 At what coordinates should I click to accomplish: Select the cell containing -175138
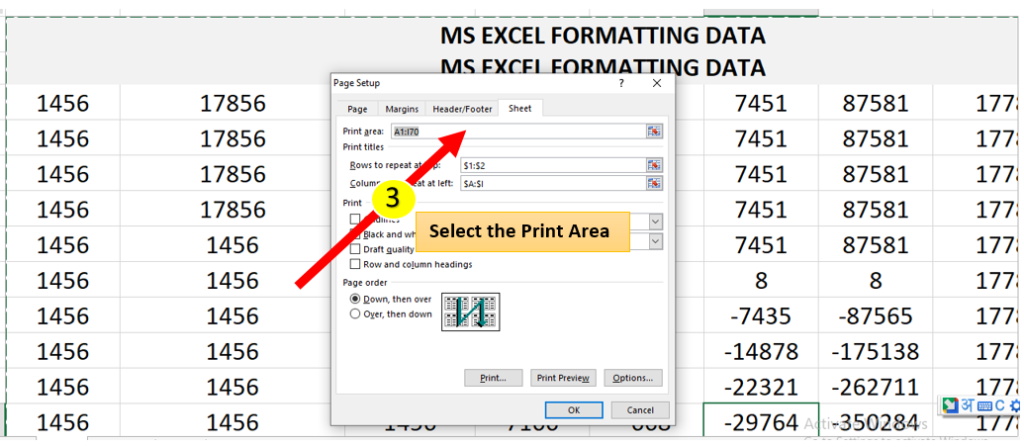(875, 352)
